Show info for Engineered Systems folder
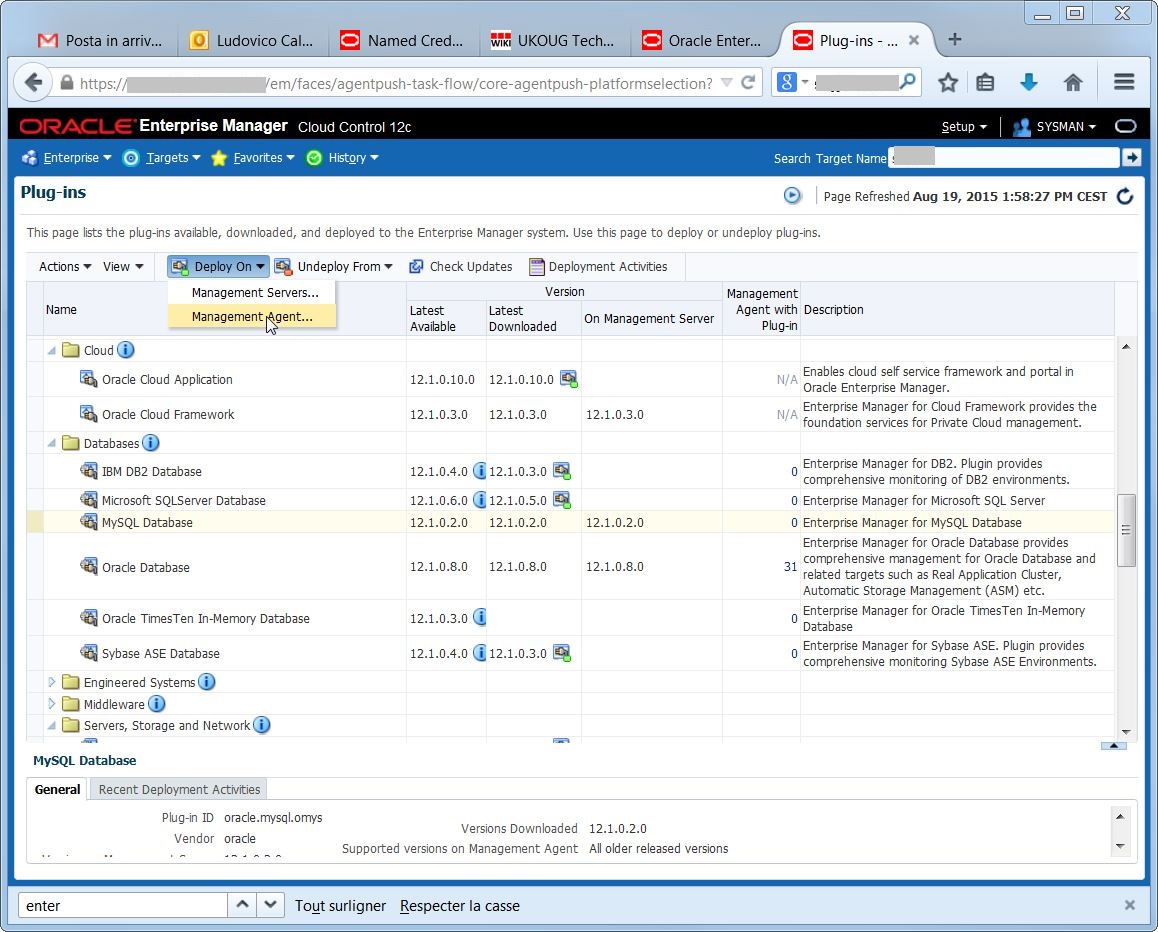The height and width of the screenshot is (932, 1158). coord(207,682)
